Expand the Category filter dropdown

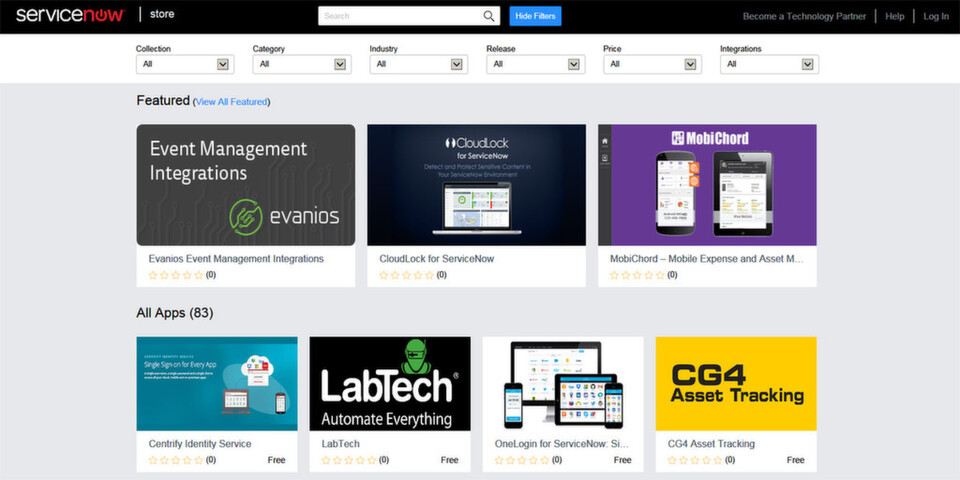302,64
